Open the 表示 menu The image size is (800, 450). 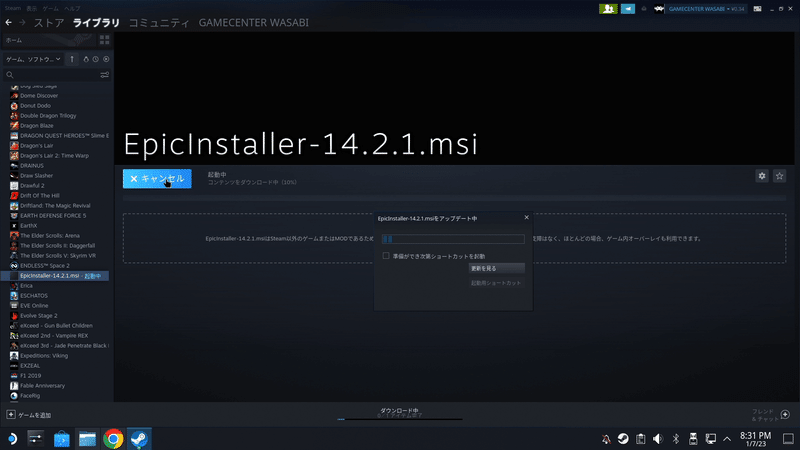[x=32, y=8]
